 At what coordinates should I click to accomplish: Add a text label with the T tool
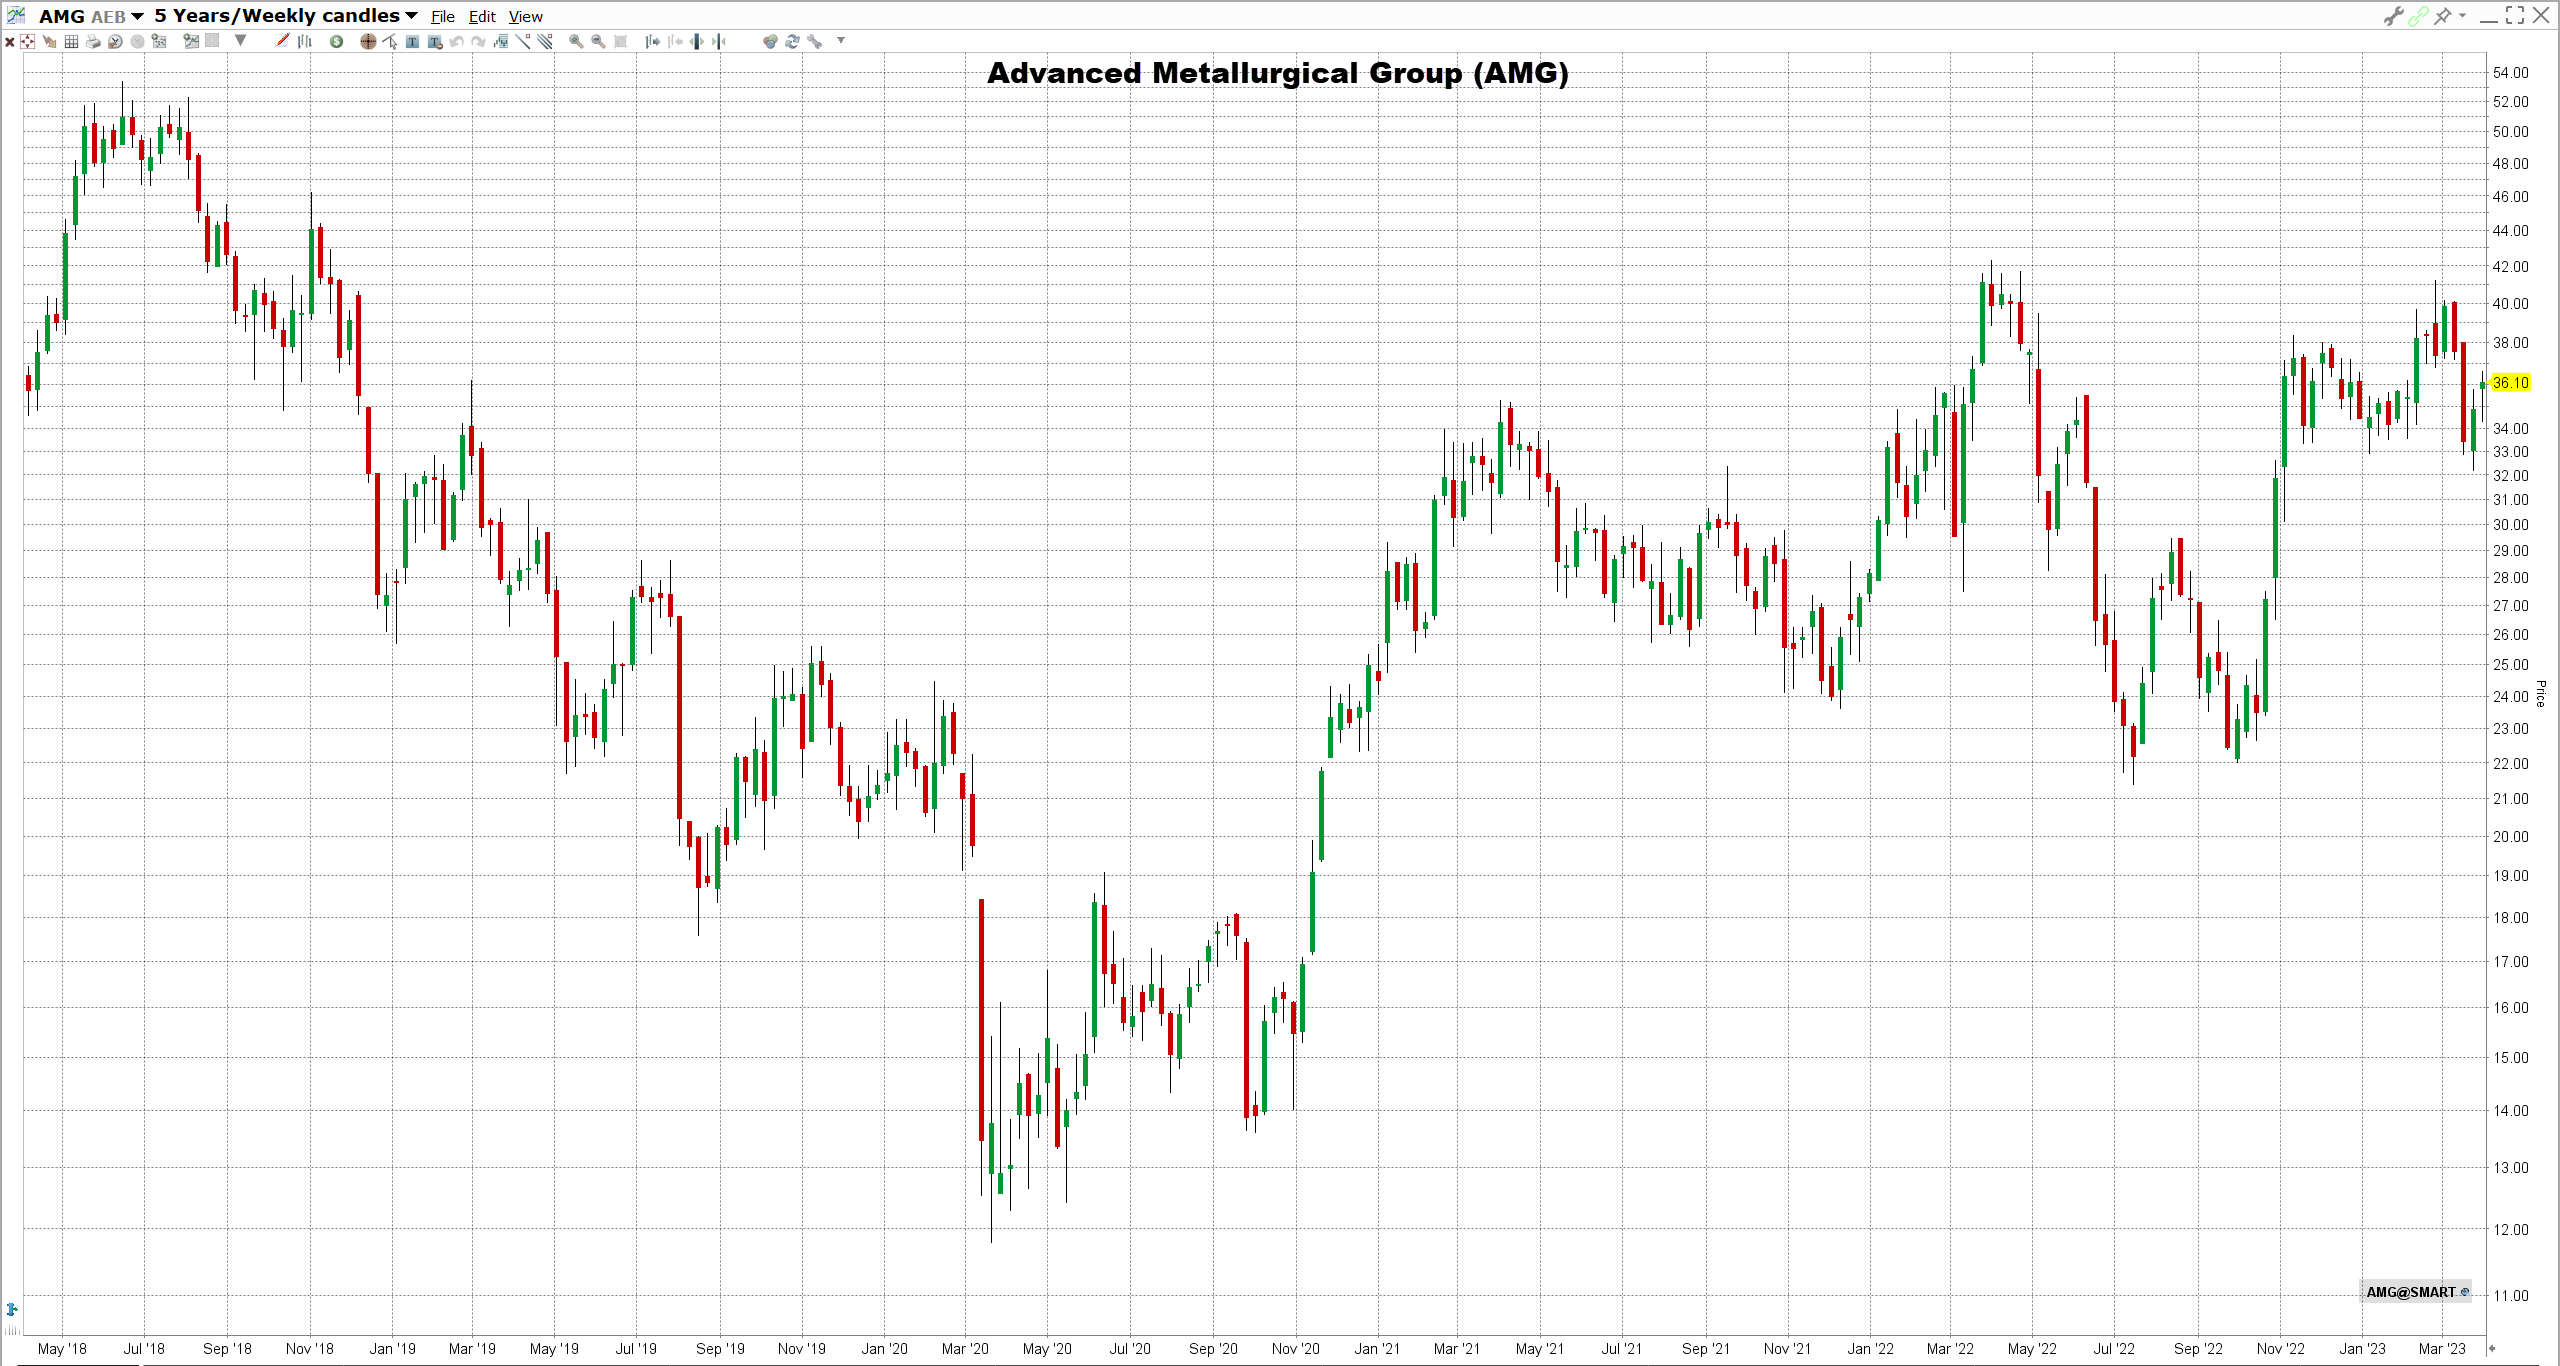coord(412,42)
